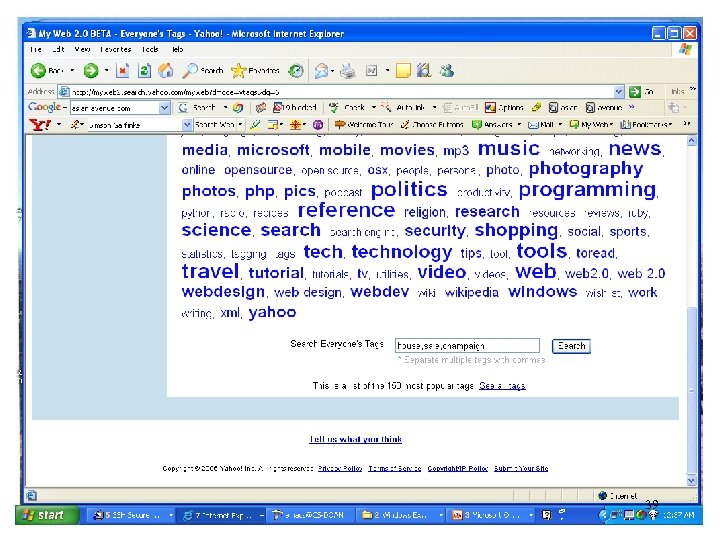The height and width of the screenshot is (540, 720).
Task: Click the Yahoo! Y logo icon
Action: 40,124
